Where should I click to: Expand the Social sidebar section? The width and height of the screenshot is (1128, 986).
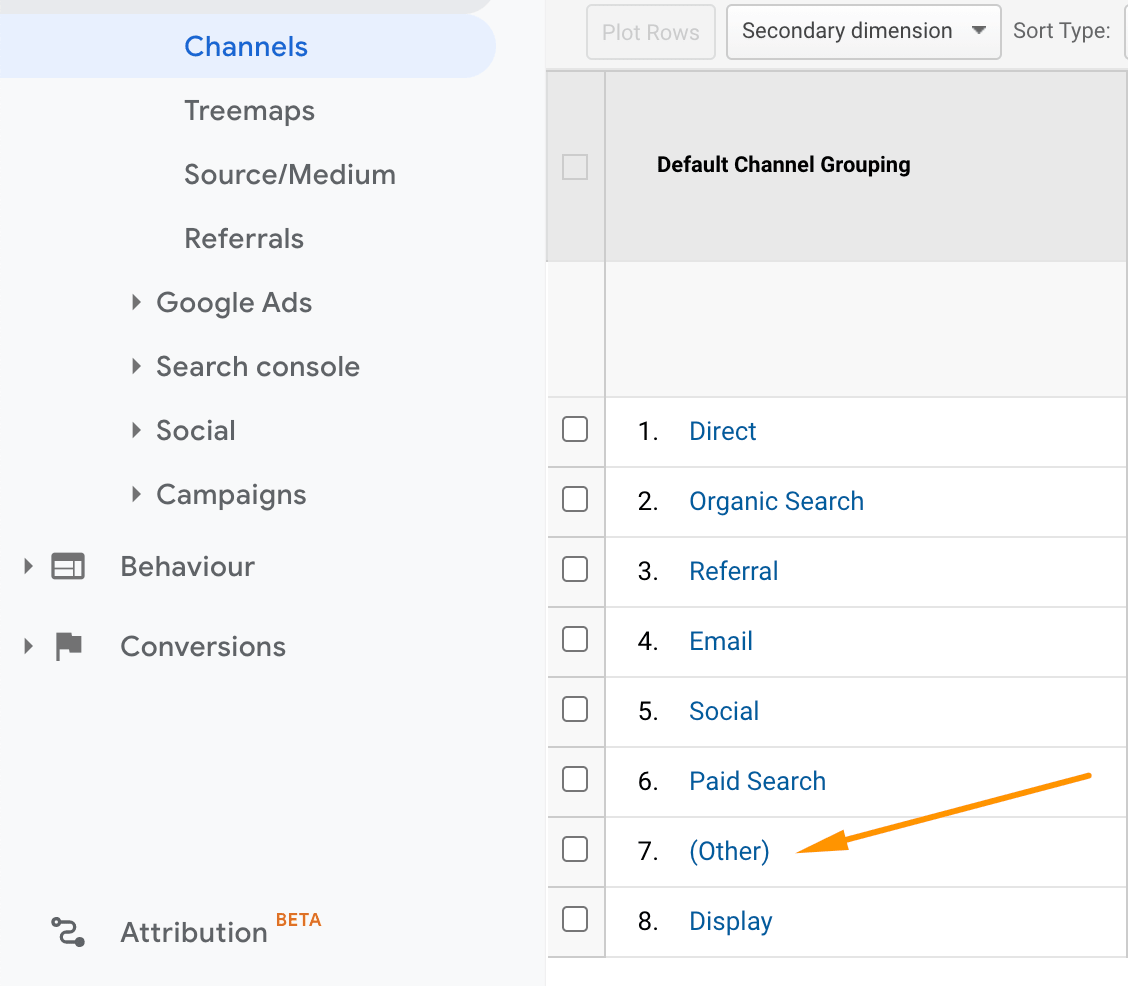[x=137, y=430]
